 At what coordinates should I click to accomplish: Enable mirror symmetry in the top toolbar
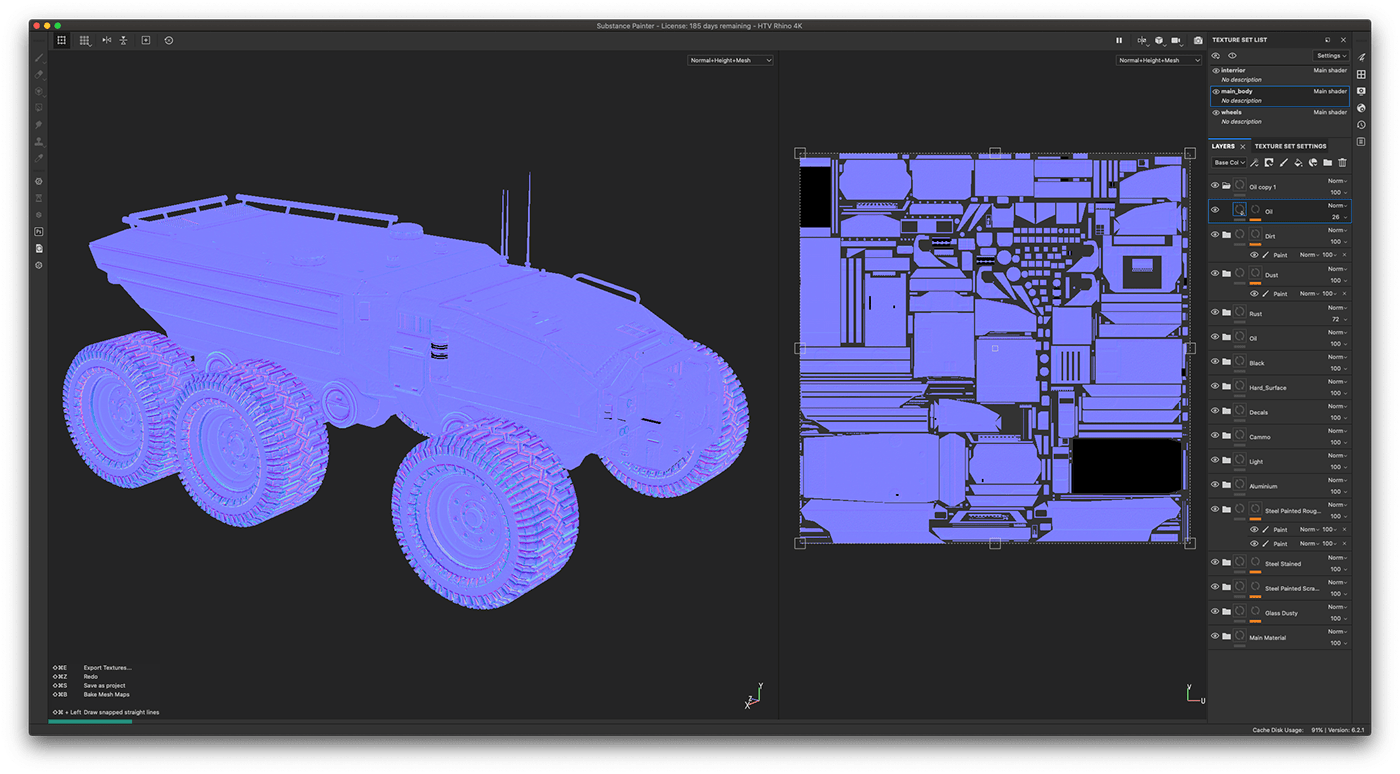[105, 40]
